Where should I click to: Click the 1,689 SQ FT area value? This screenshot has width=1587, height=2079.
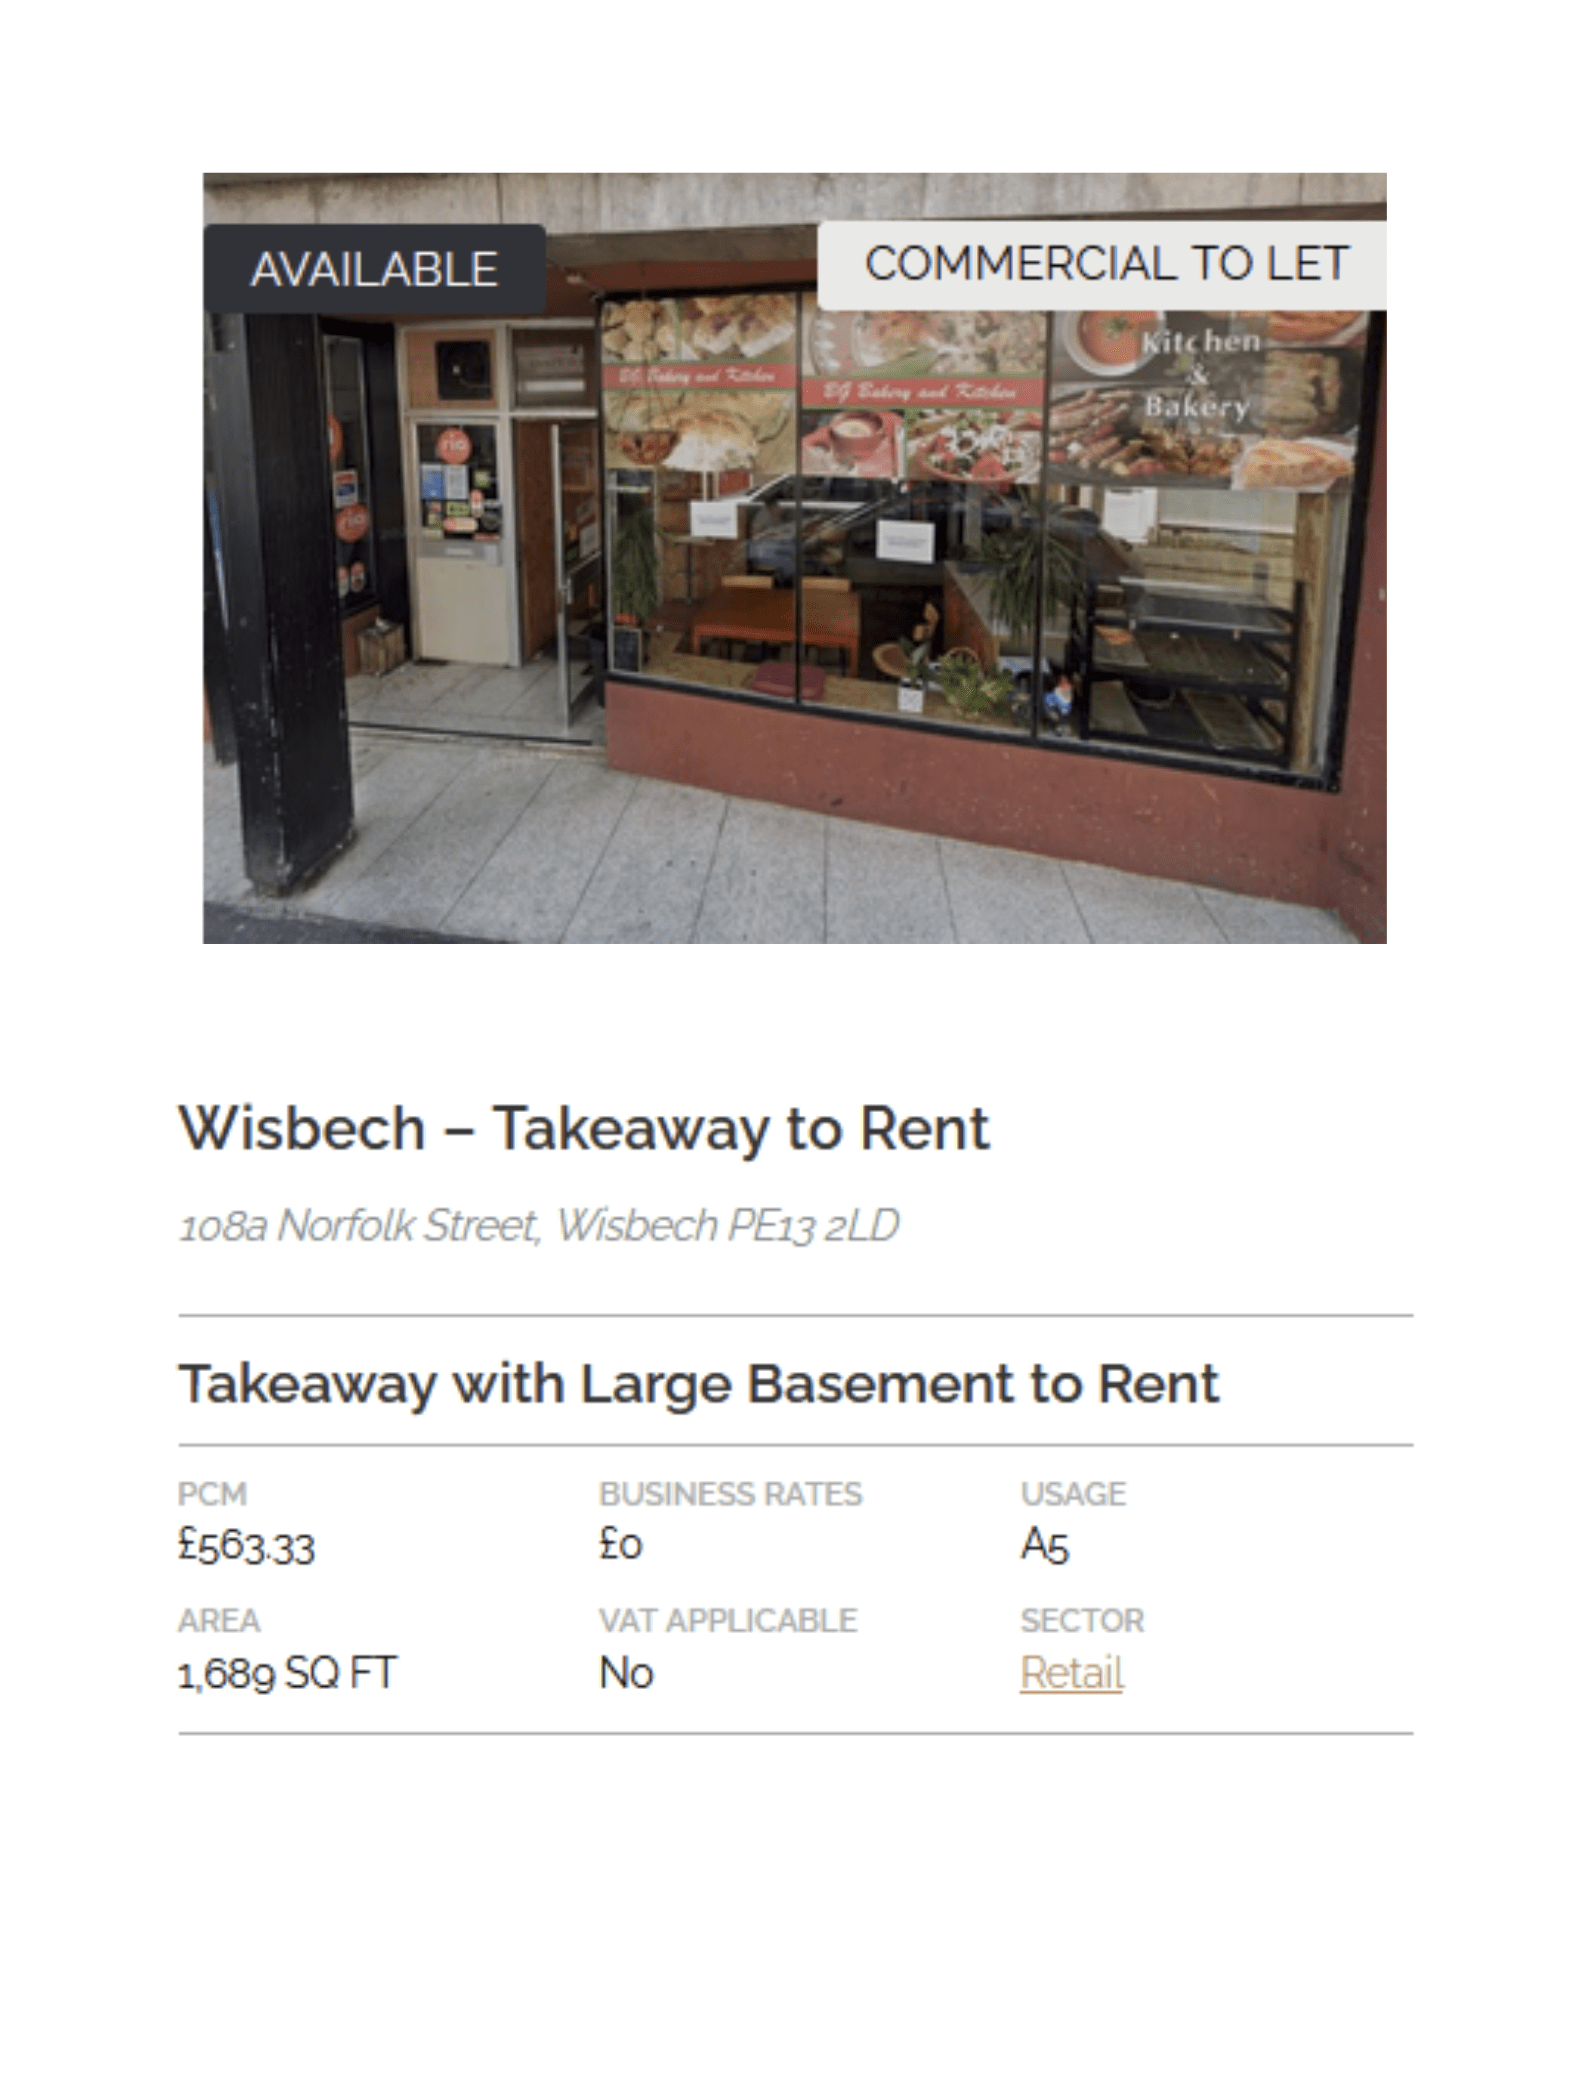pos(287,1672)
